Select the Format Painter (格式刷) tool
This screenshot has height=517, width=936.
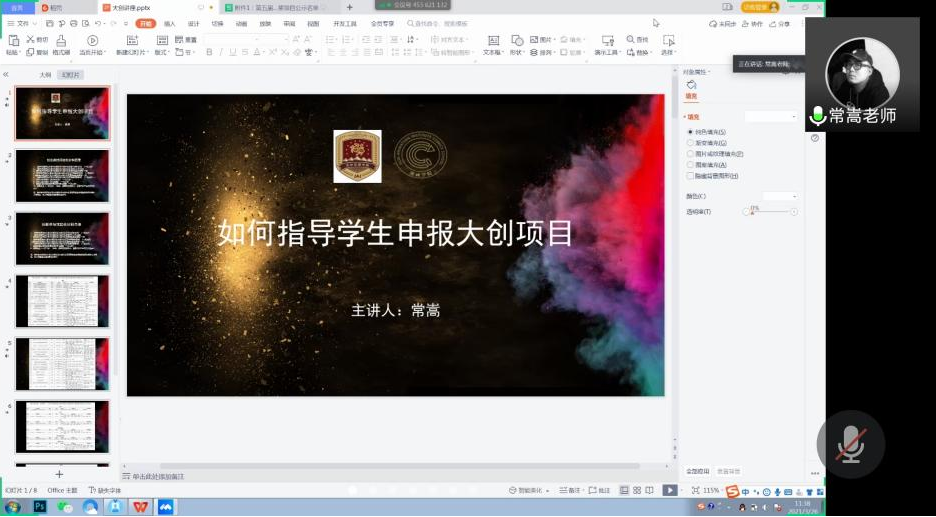[x=61, y=41]
